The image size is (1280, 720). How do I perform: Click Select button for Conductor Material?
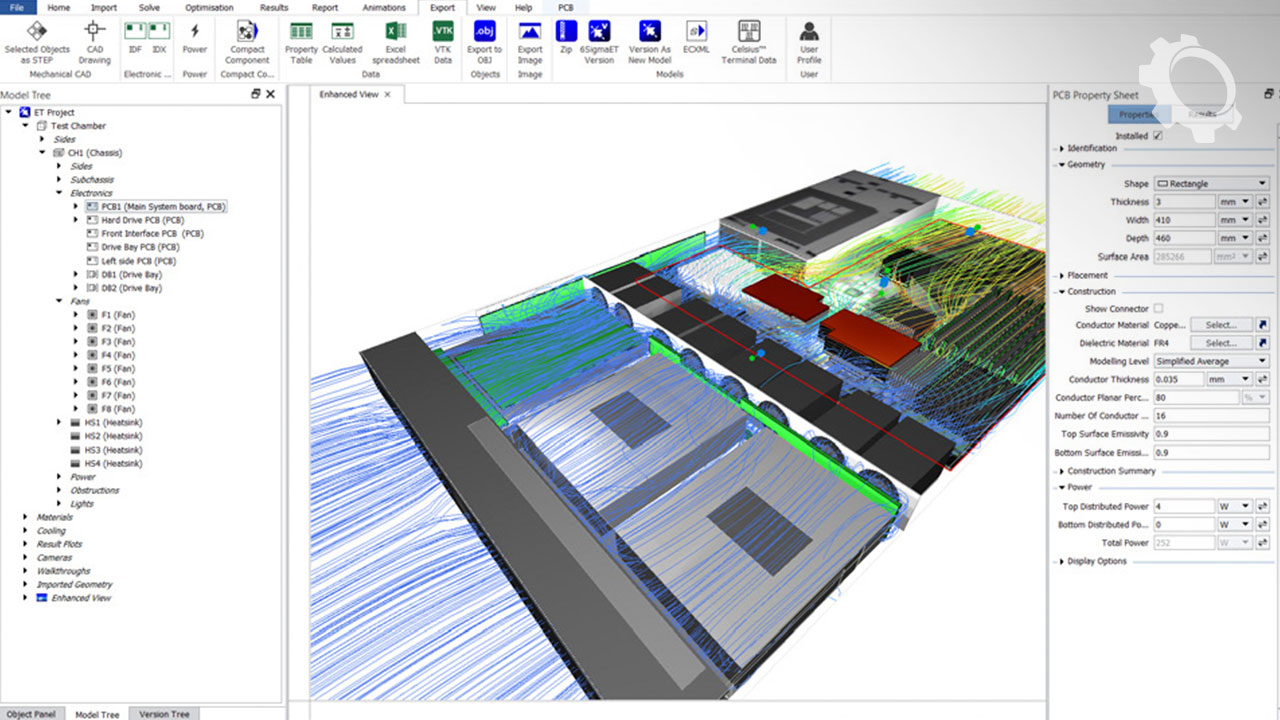1221,325
